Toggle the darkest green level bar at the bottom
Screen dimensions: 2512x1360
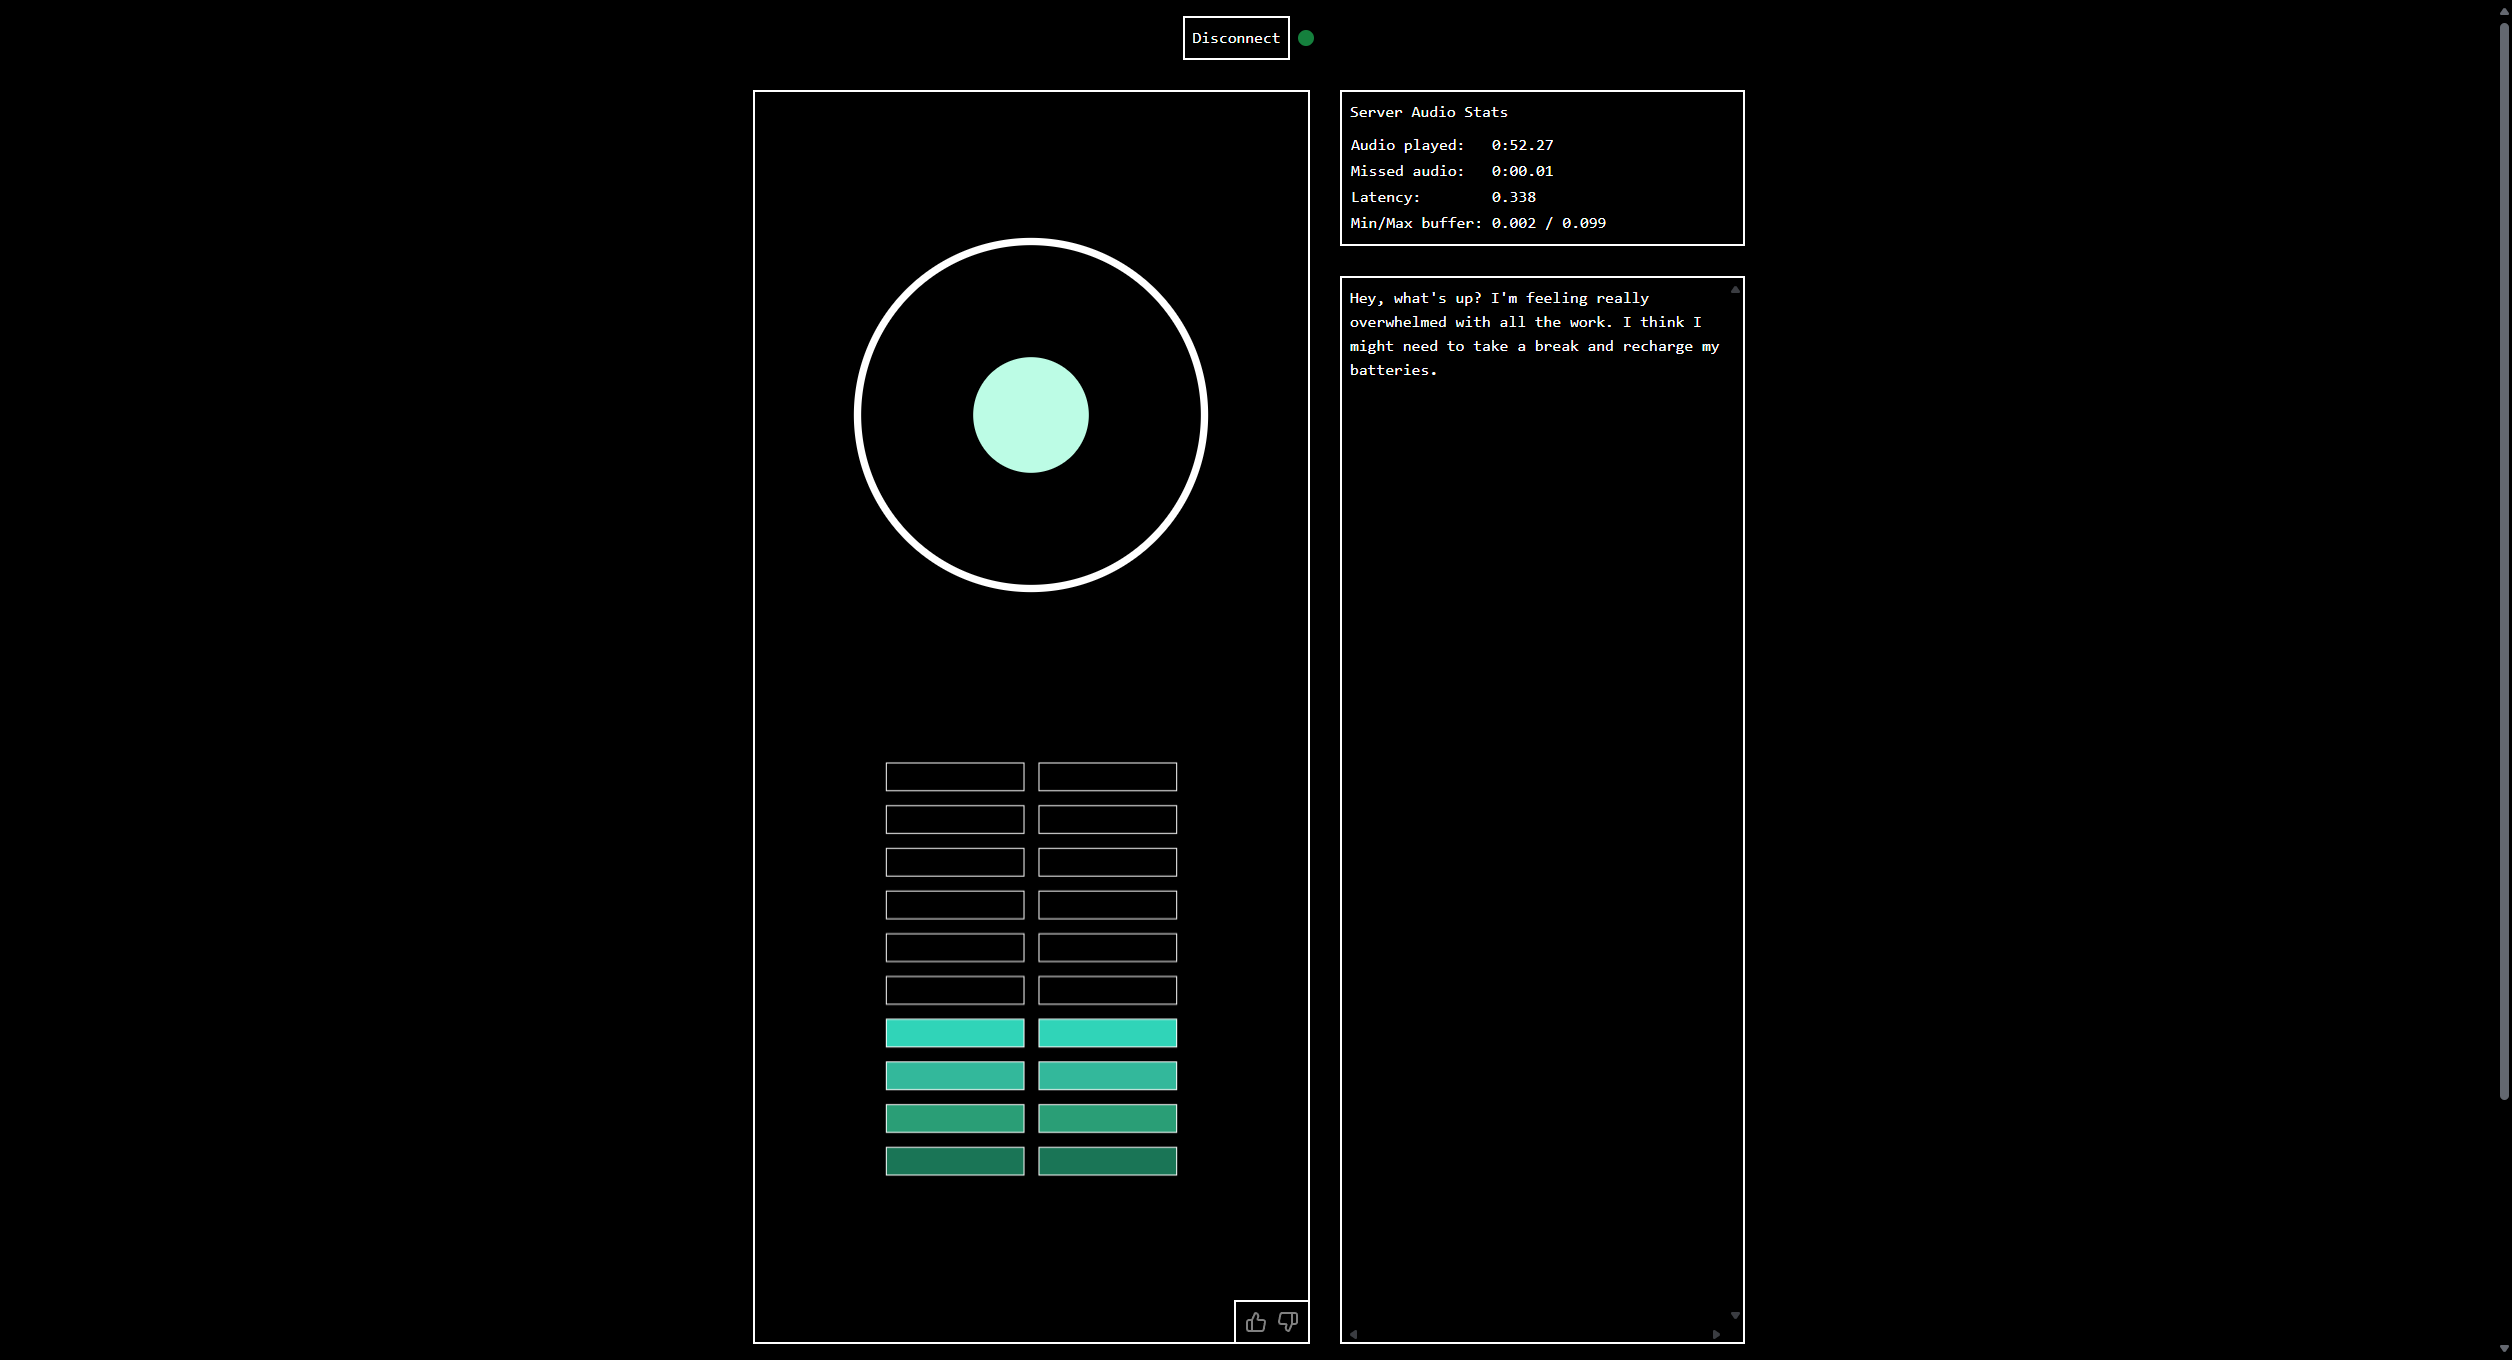954,1160
